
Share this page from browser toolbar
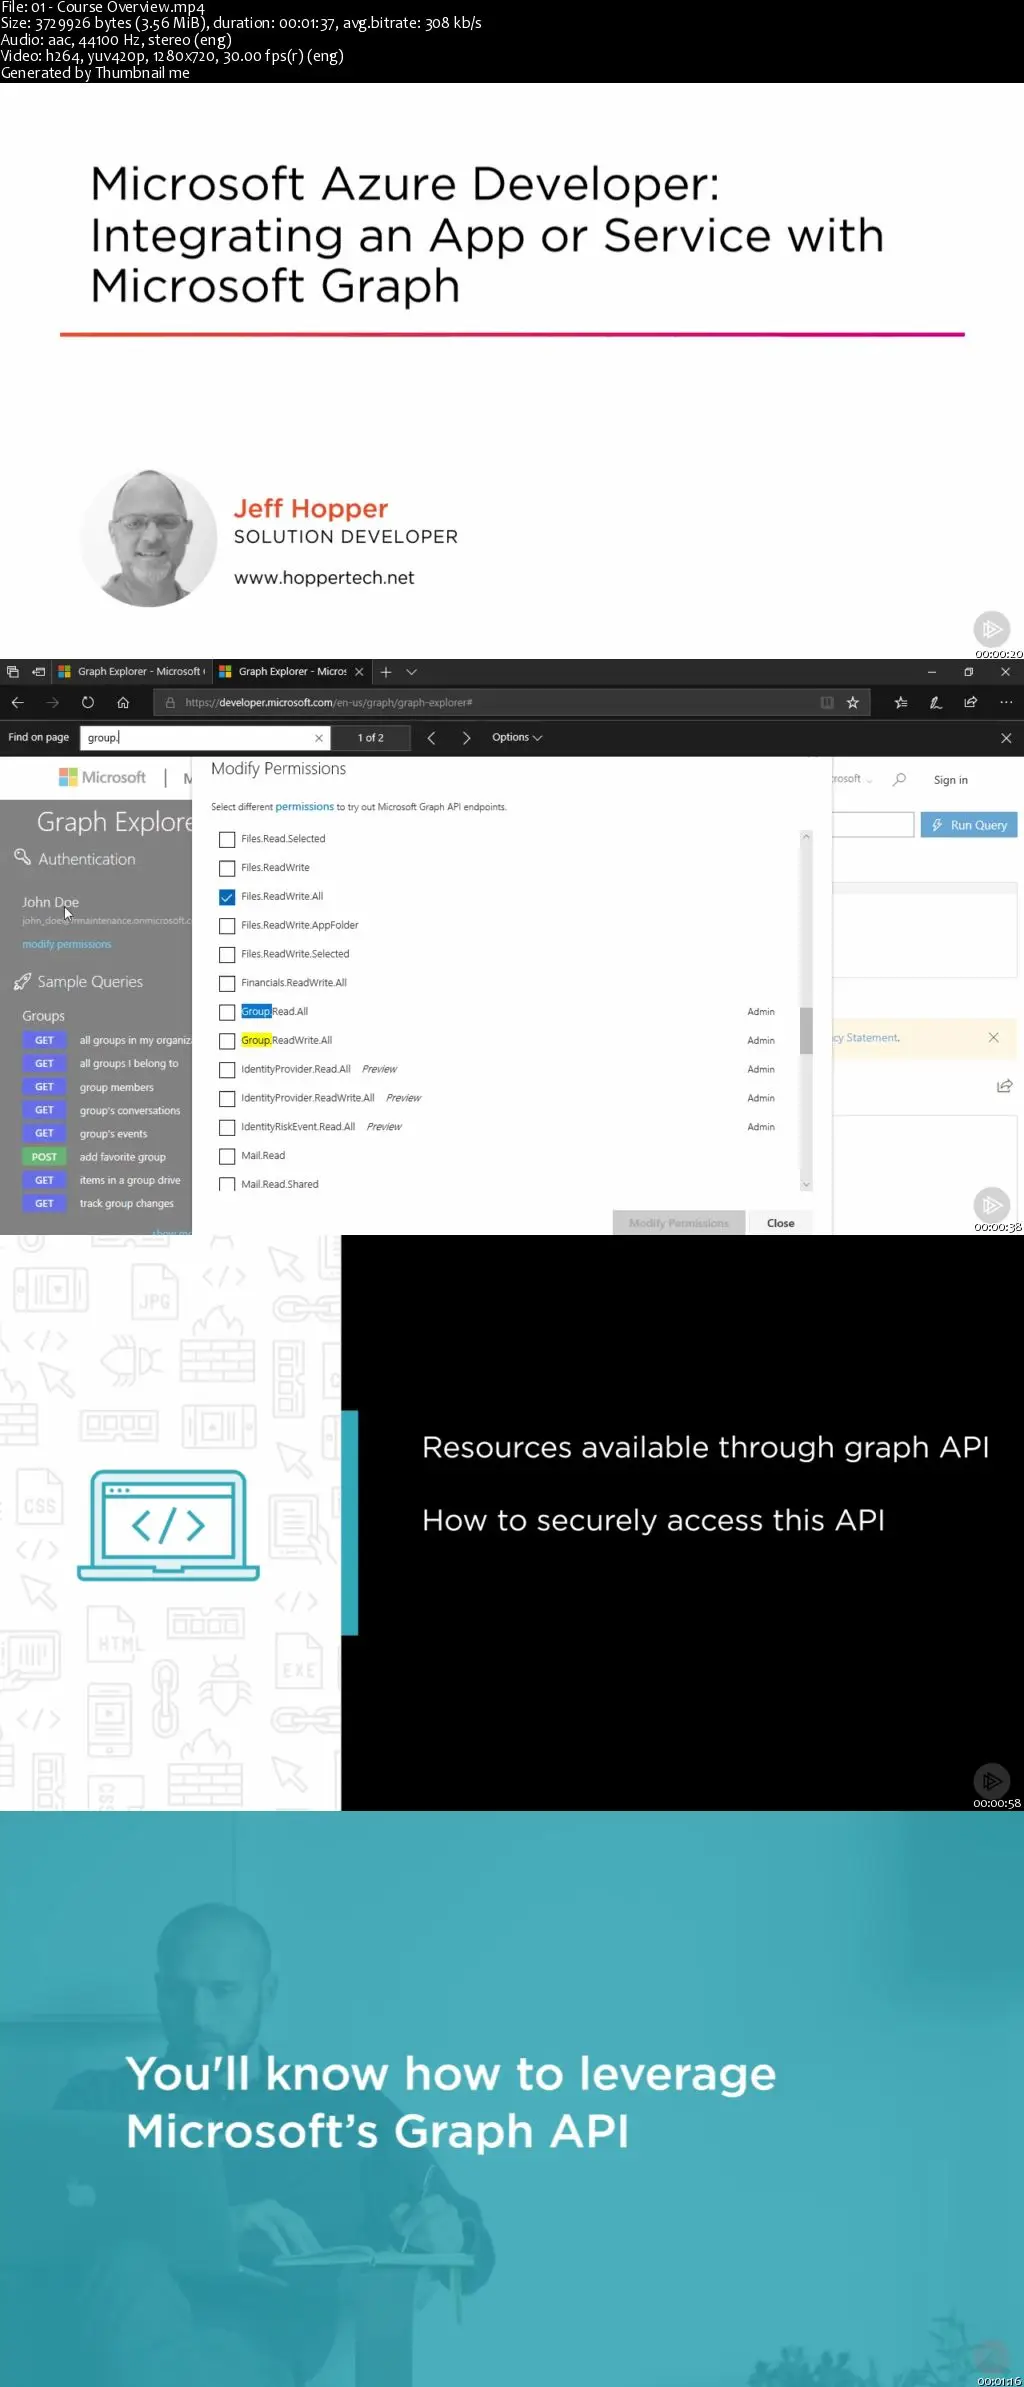pos(970,702)
